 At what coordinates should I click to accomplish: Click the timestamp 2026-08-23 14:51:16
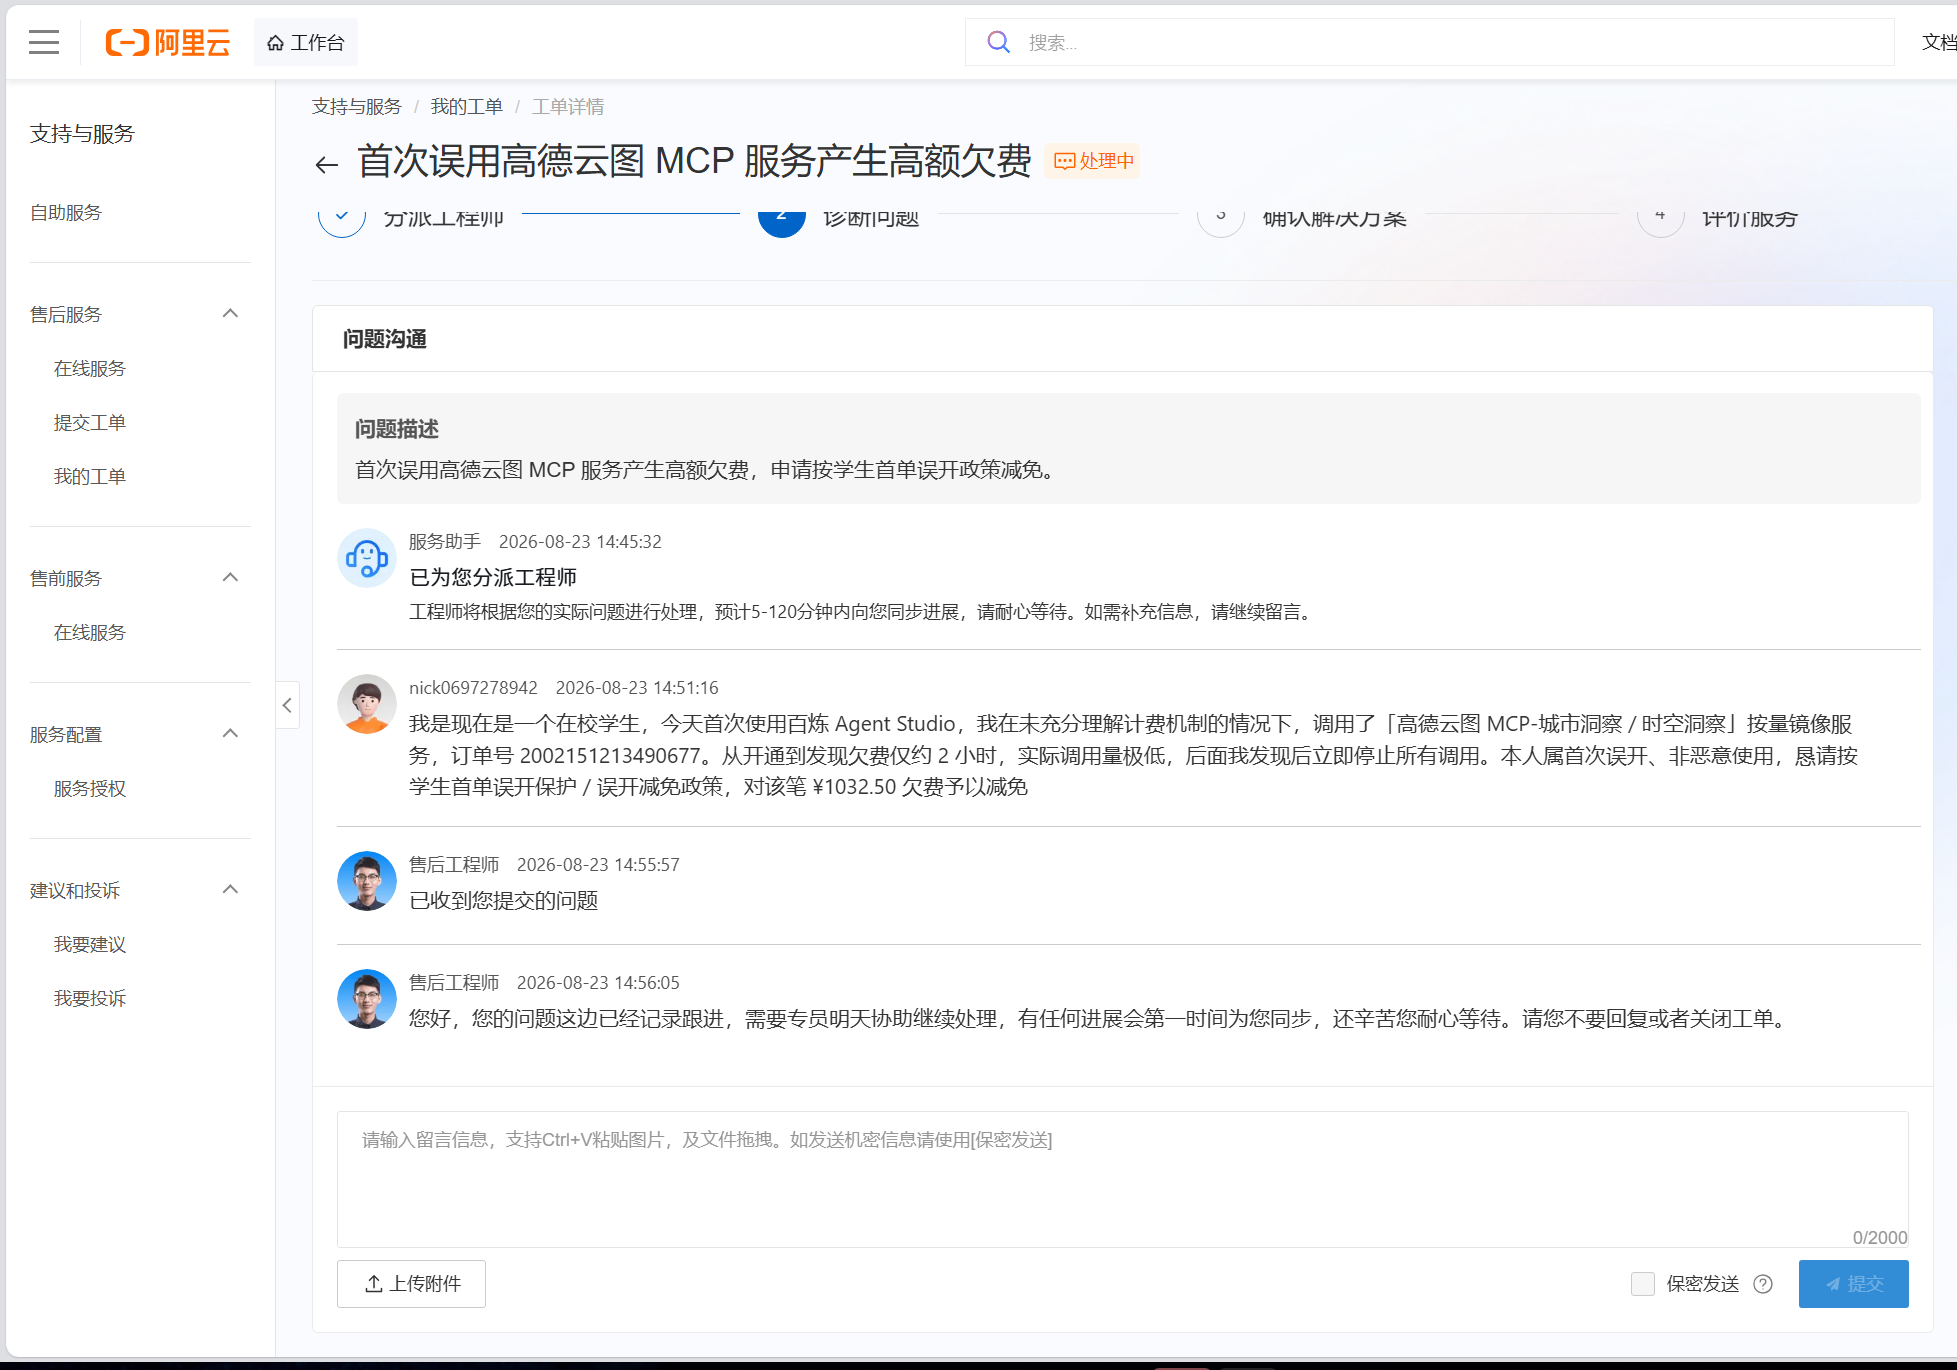point(637,688)
